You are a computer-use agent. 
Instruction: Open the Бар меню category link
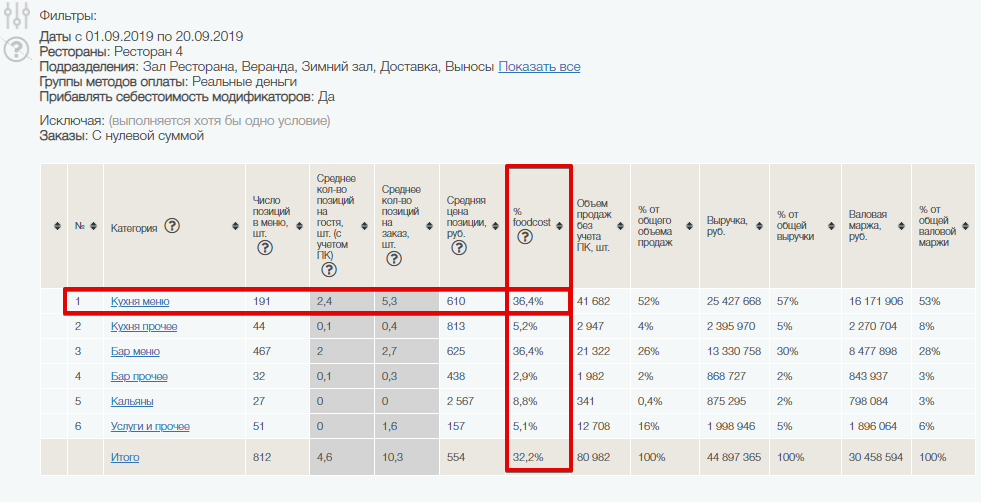point(134,351)
